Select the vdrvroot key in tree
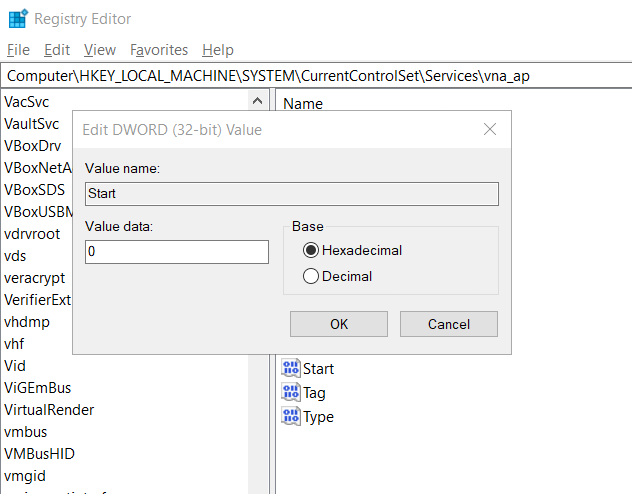Image resolution: width=632 pixels, height=494 pixels. coord(32,234)
